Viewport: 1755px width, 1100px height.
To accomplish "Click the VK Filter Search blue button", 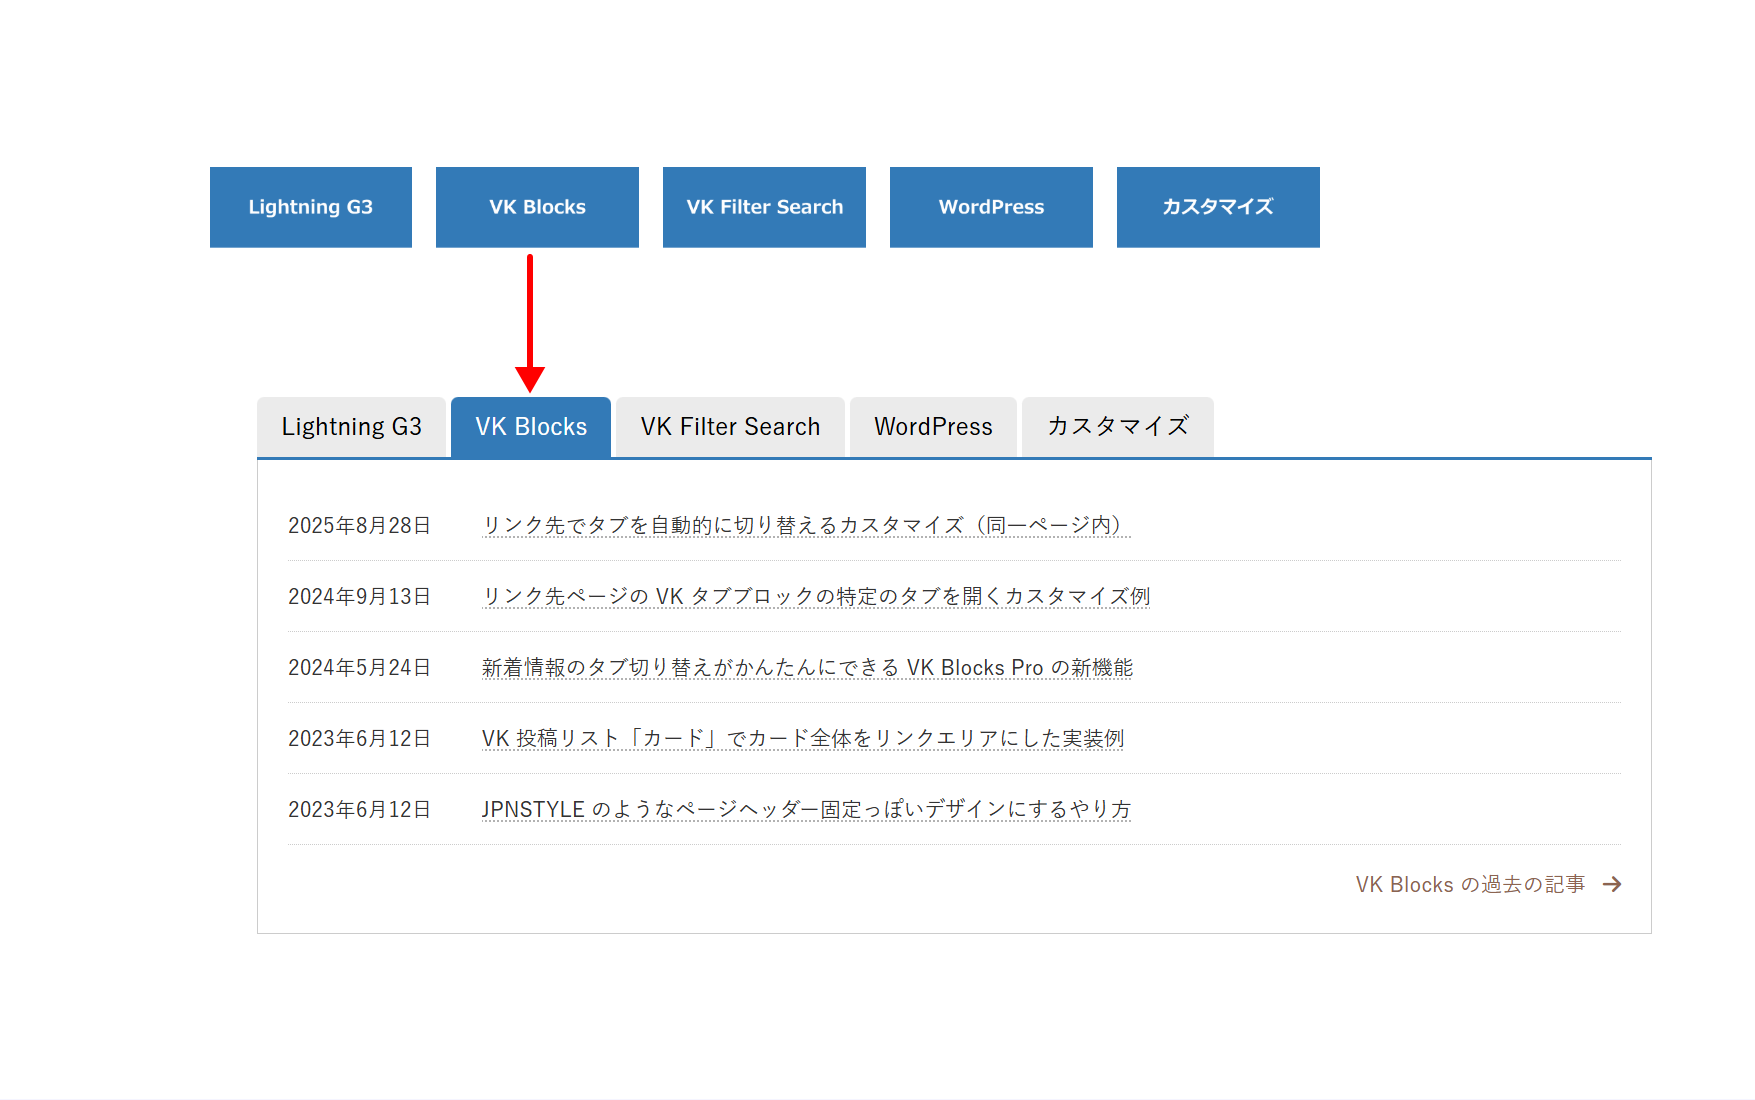I will [764, 207].
